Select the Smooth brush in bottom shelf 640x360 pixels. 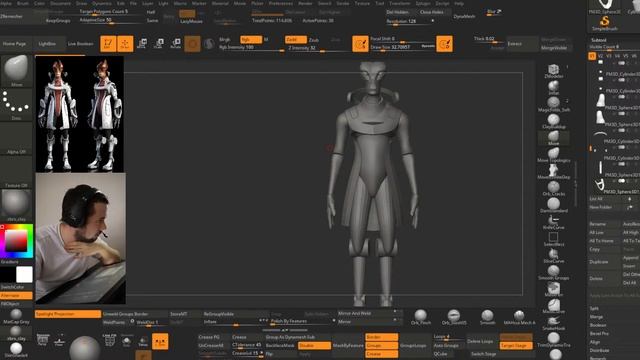pyautogui.click(x=487, y=317)
